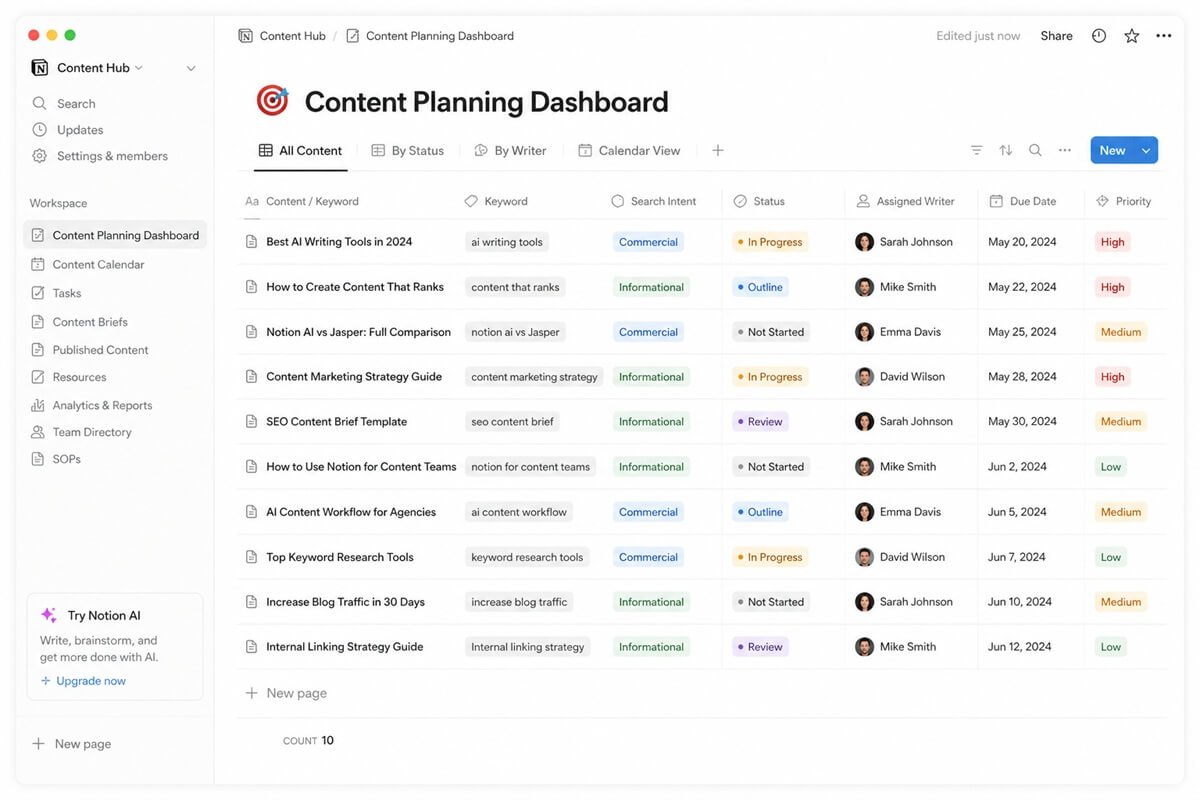This screenshot has height=800, width=1200.
Task: Click In Progress status of Top Keyword Research Tools
Action: [x=768, y=557]
